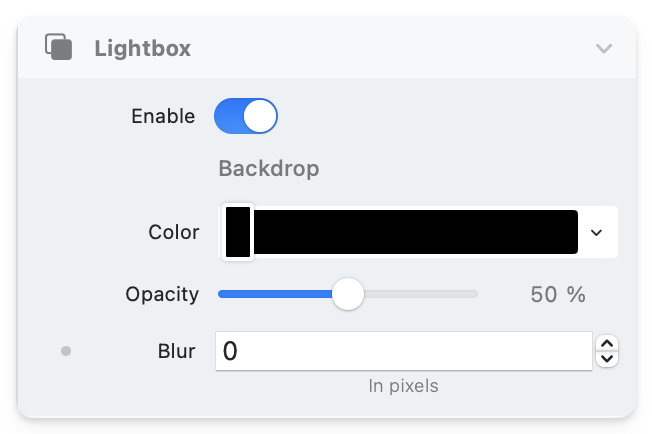Open the small black color well
Image resolution: width=652 pixels, height=434 pixels.
click(238, 232)
